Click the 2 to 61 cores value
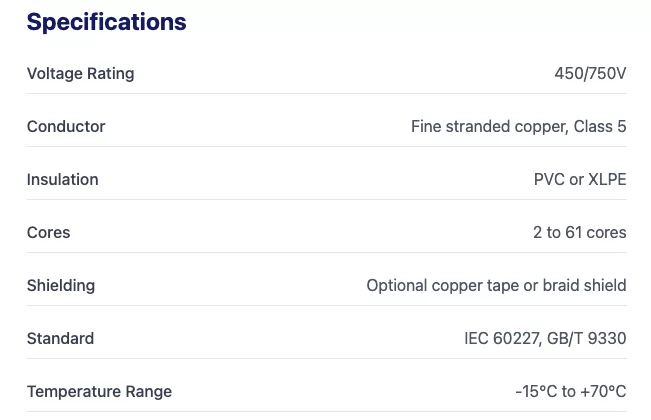The image size is (651, 420). click(579, 232)
